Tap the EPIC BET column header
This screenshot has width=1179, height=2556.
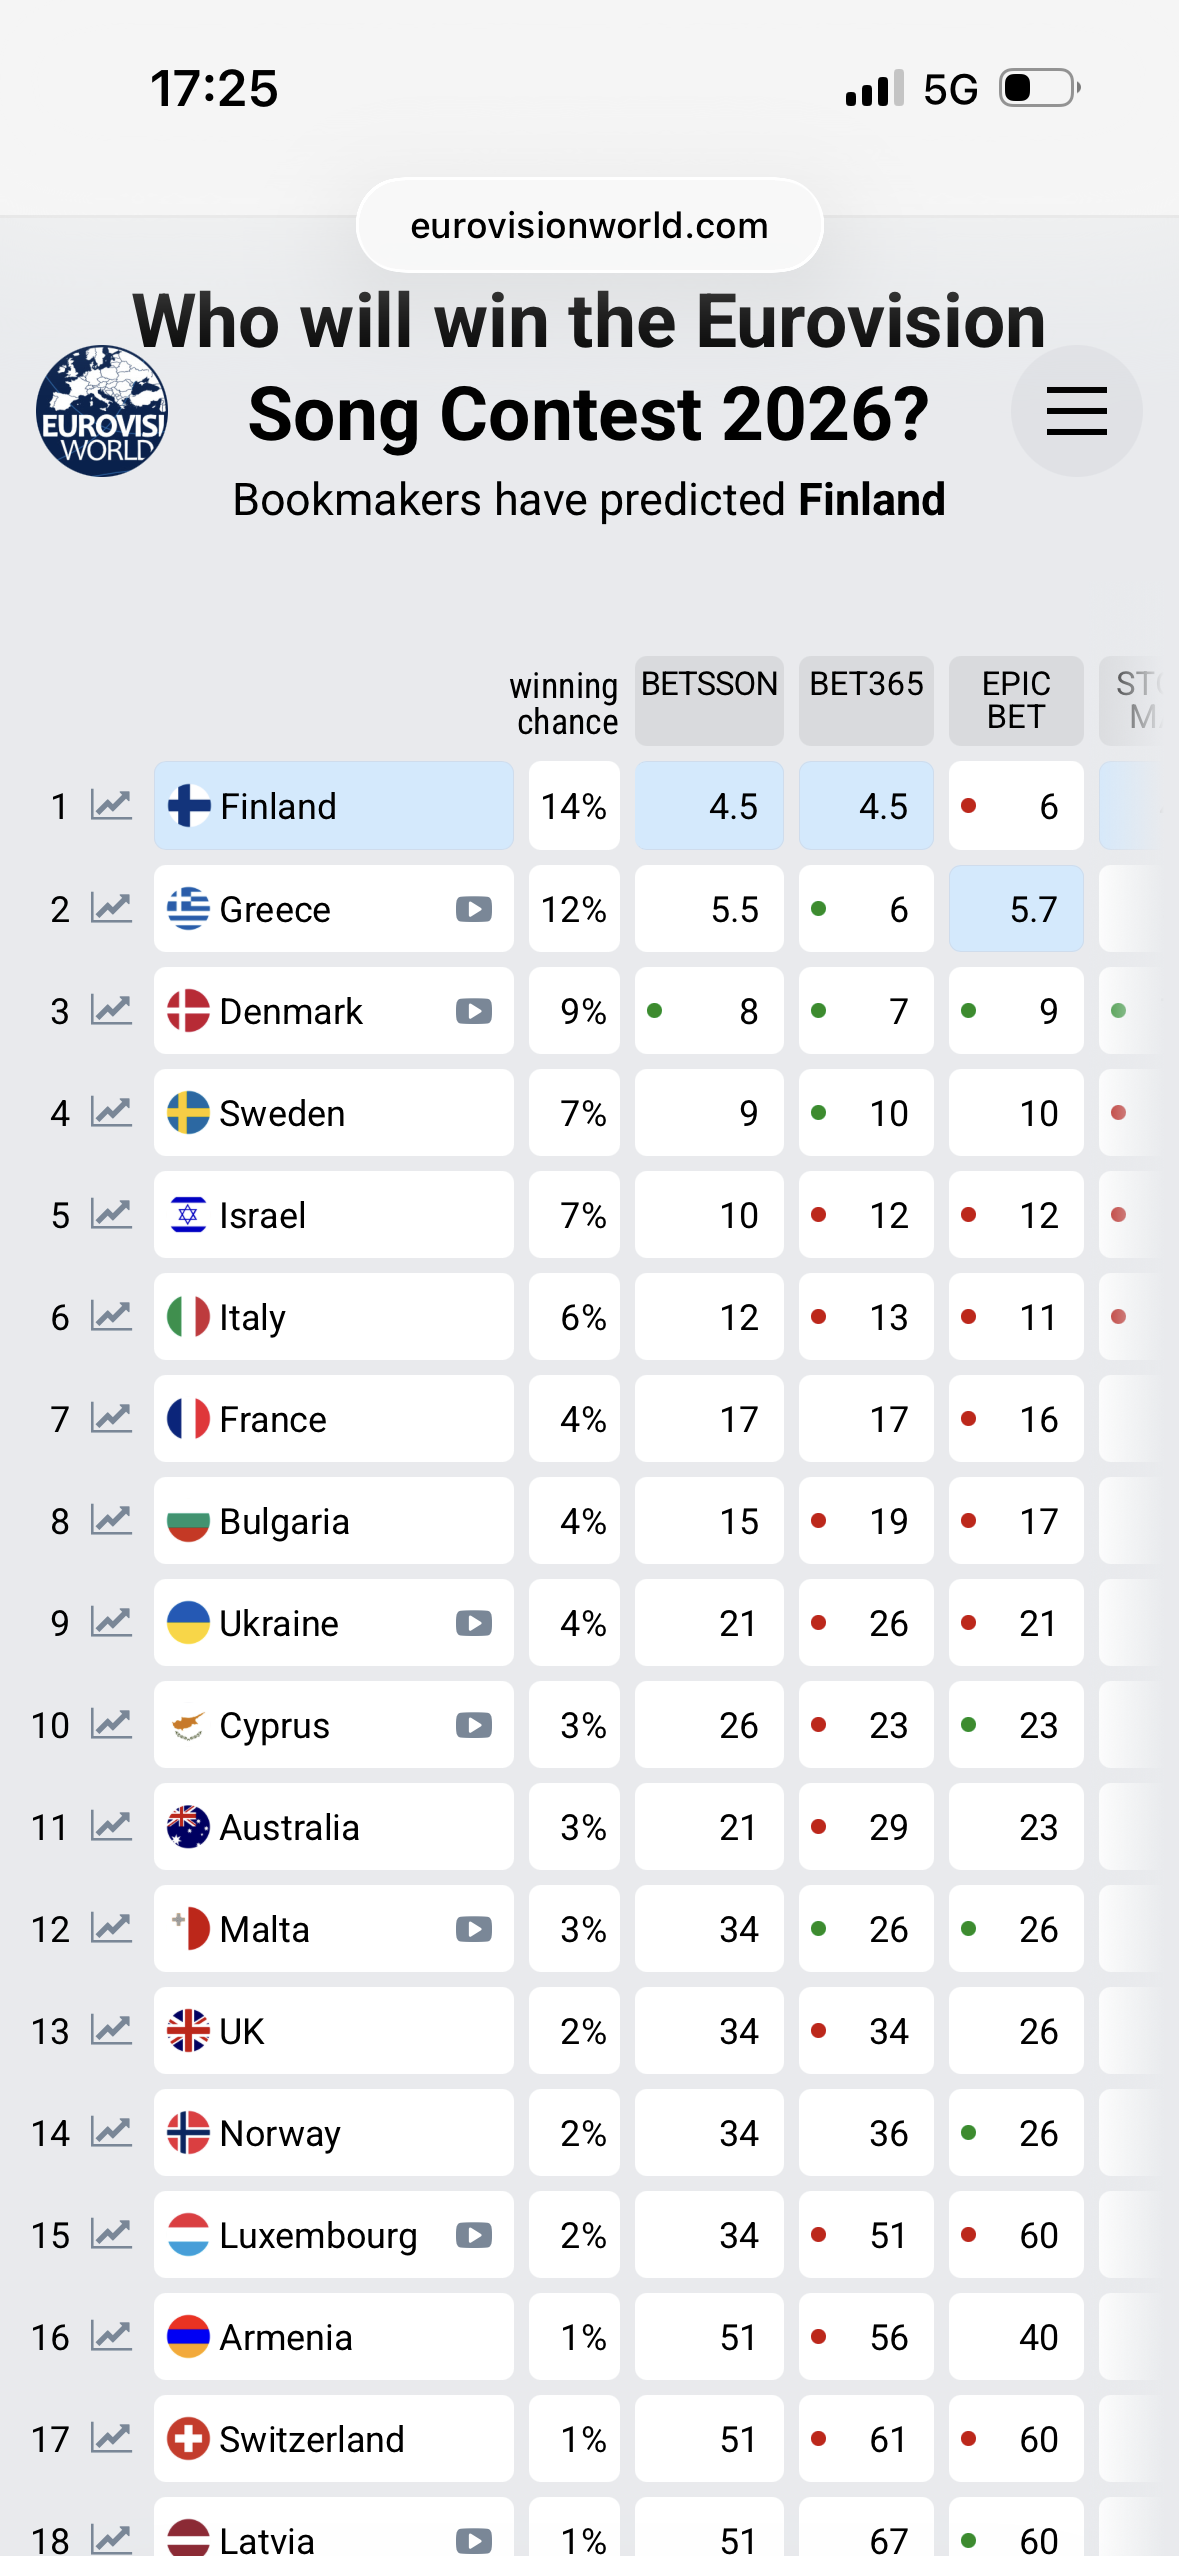point(1016,700)
